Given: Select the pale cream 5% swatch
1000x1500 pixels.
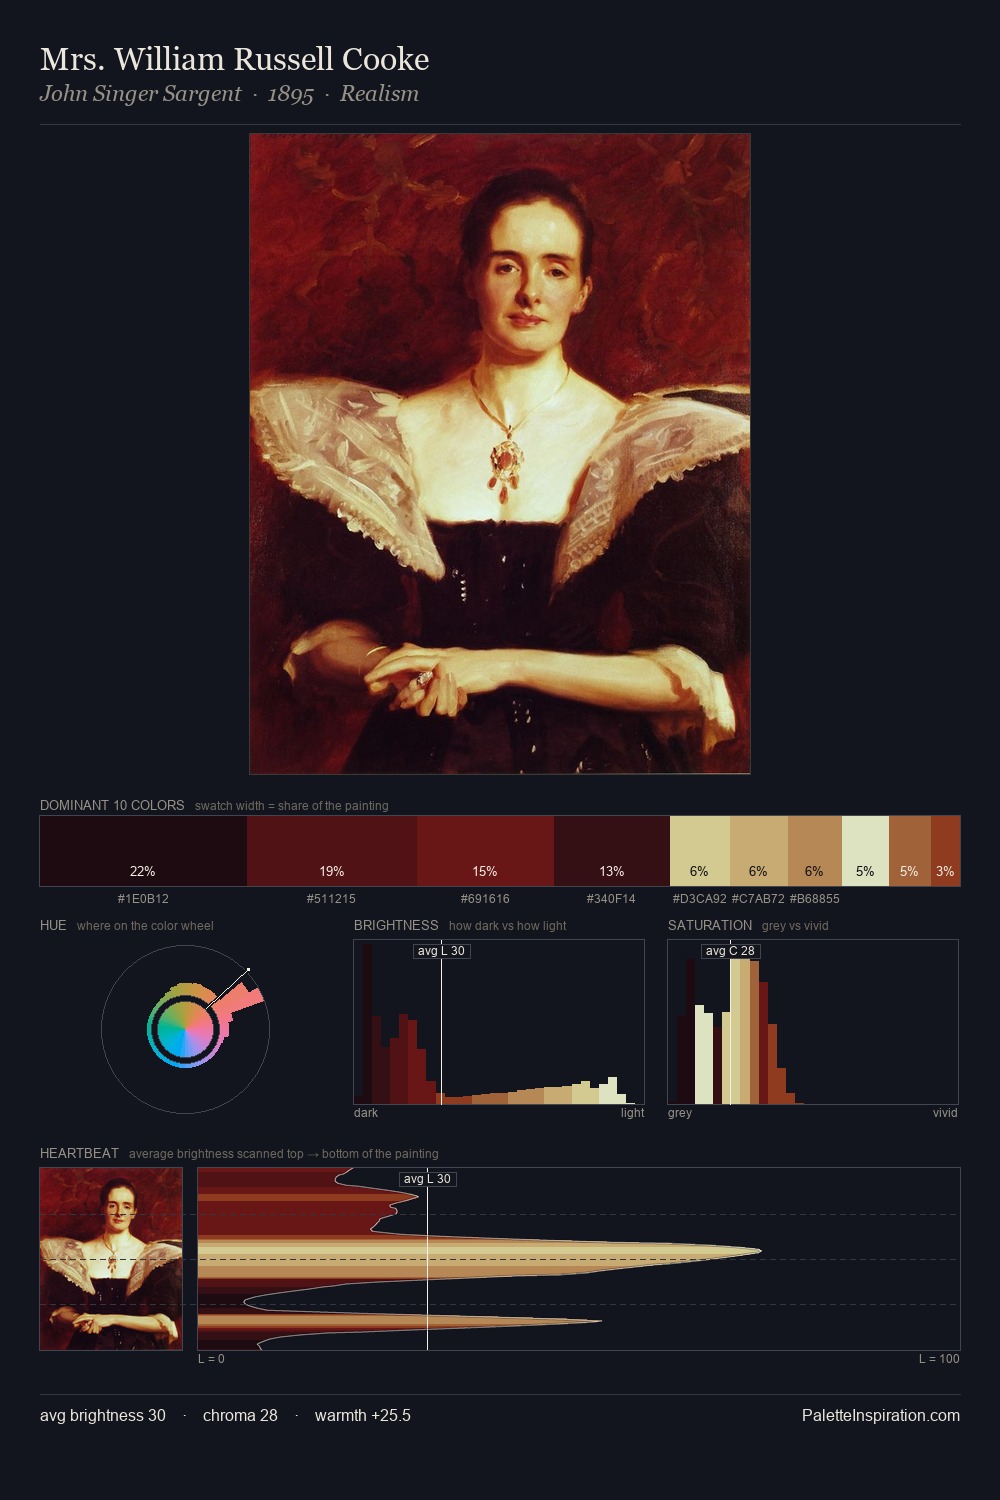Looking at the screenshot, I should coord(865,851).
